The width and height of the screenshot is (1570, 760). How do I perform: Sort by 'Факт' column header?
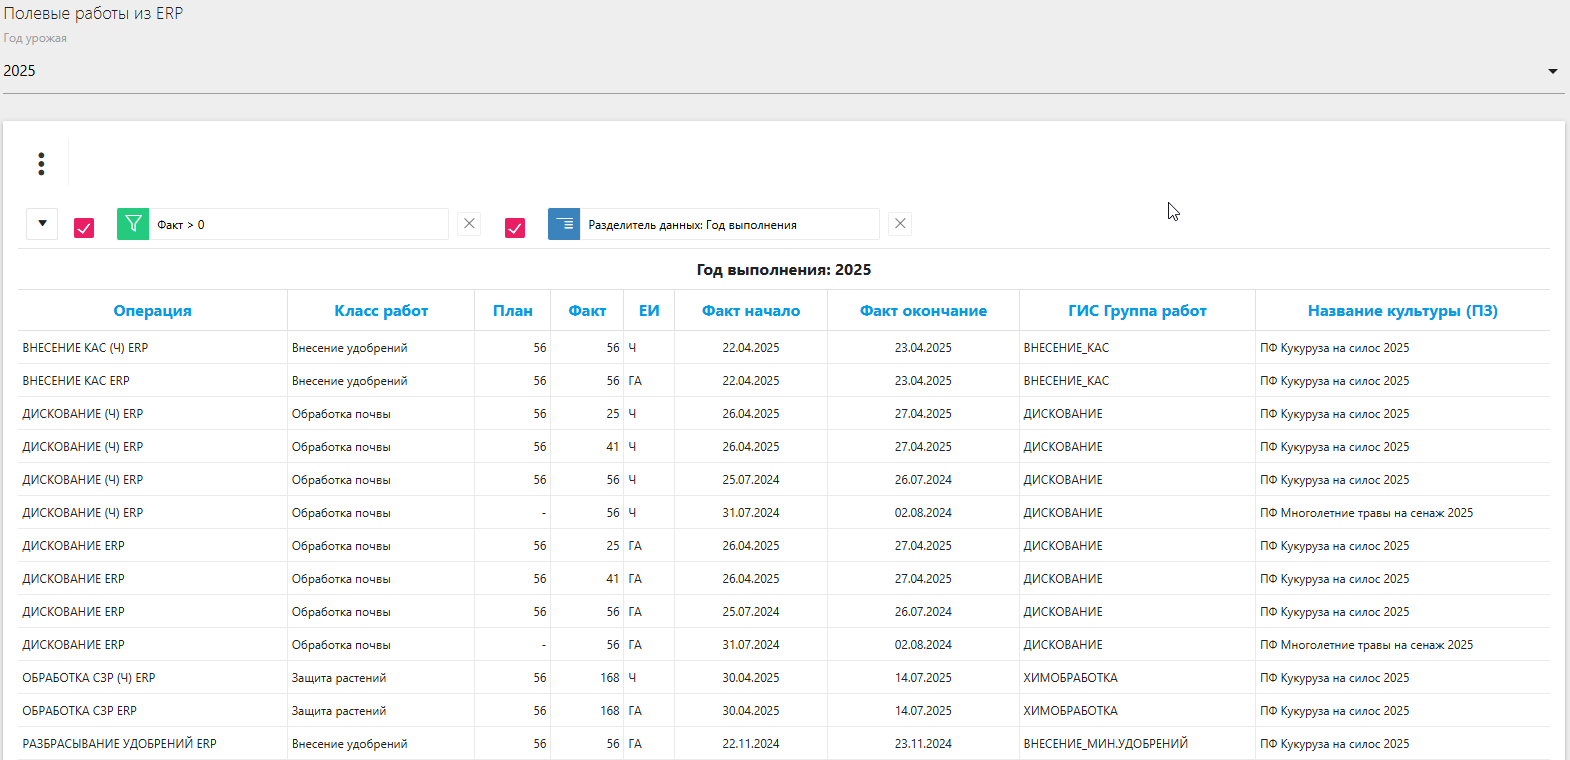point(587,311)
